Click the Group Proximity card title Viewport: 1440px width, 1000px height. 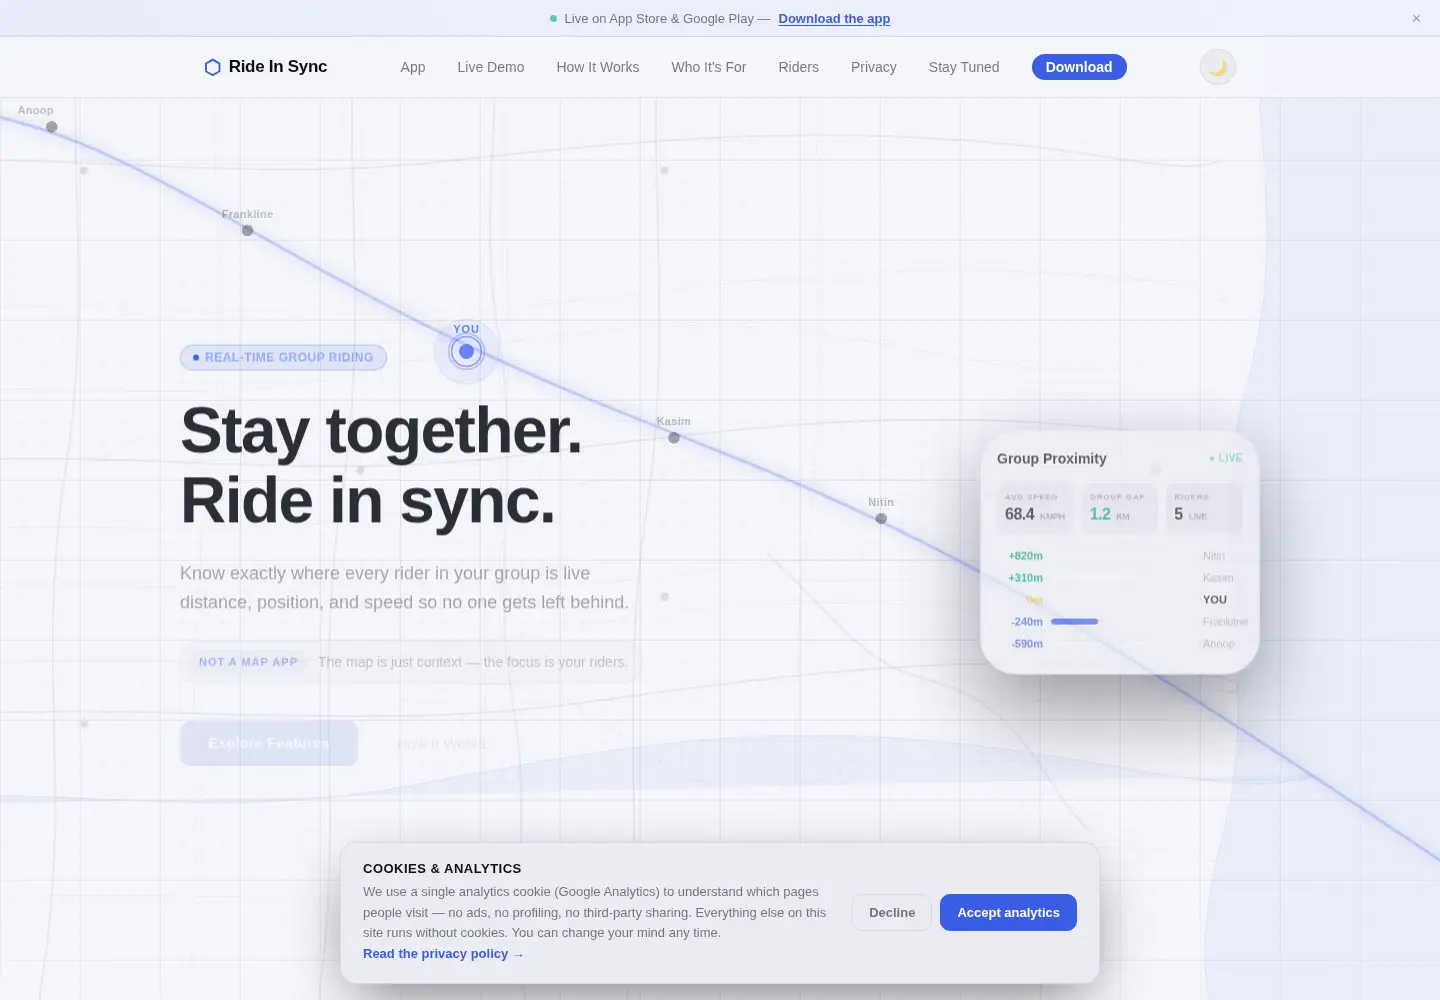(1052, 458)
